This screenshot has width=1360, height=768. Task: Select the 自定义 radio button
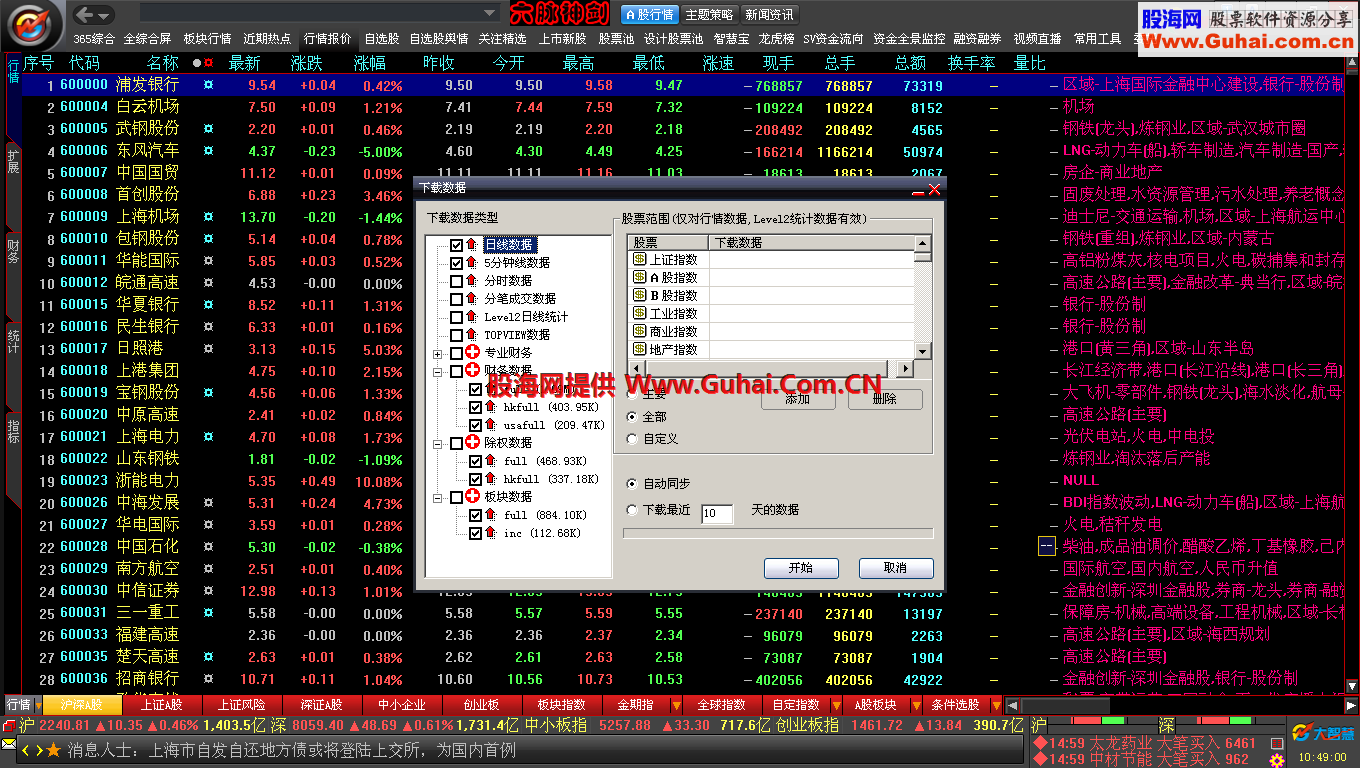[x=632, y=438]
